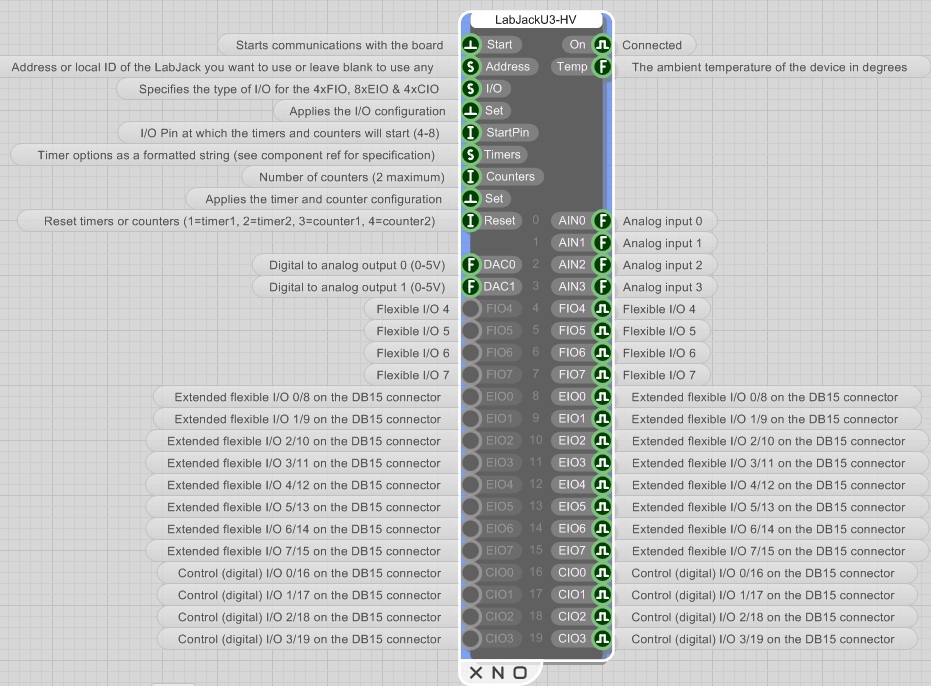The width and height of the screenshot is (931, 686).
Task: Click 'Digital to analog output 1 (0-5V)'
Action: (x=357, y=287)
